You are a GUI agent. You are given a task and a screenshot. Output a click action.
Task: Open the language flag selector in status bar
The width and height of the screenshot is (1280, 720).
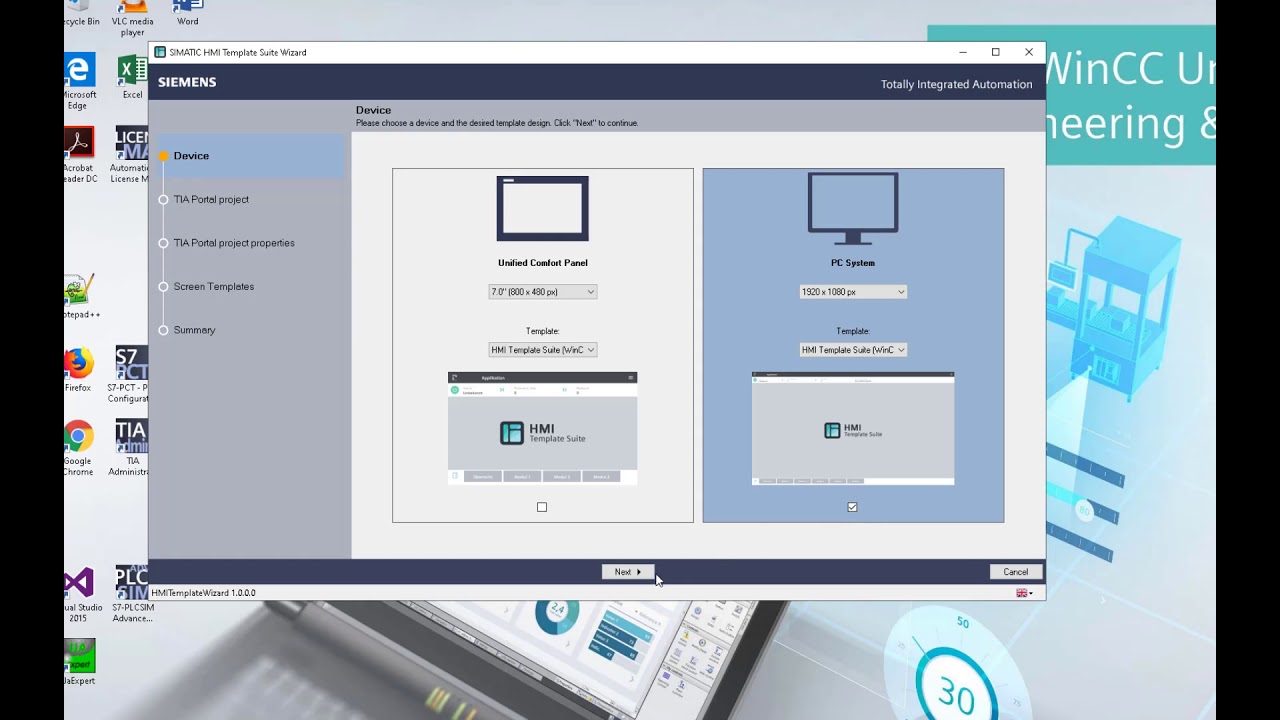(1024, 593)
